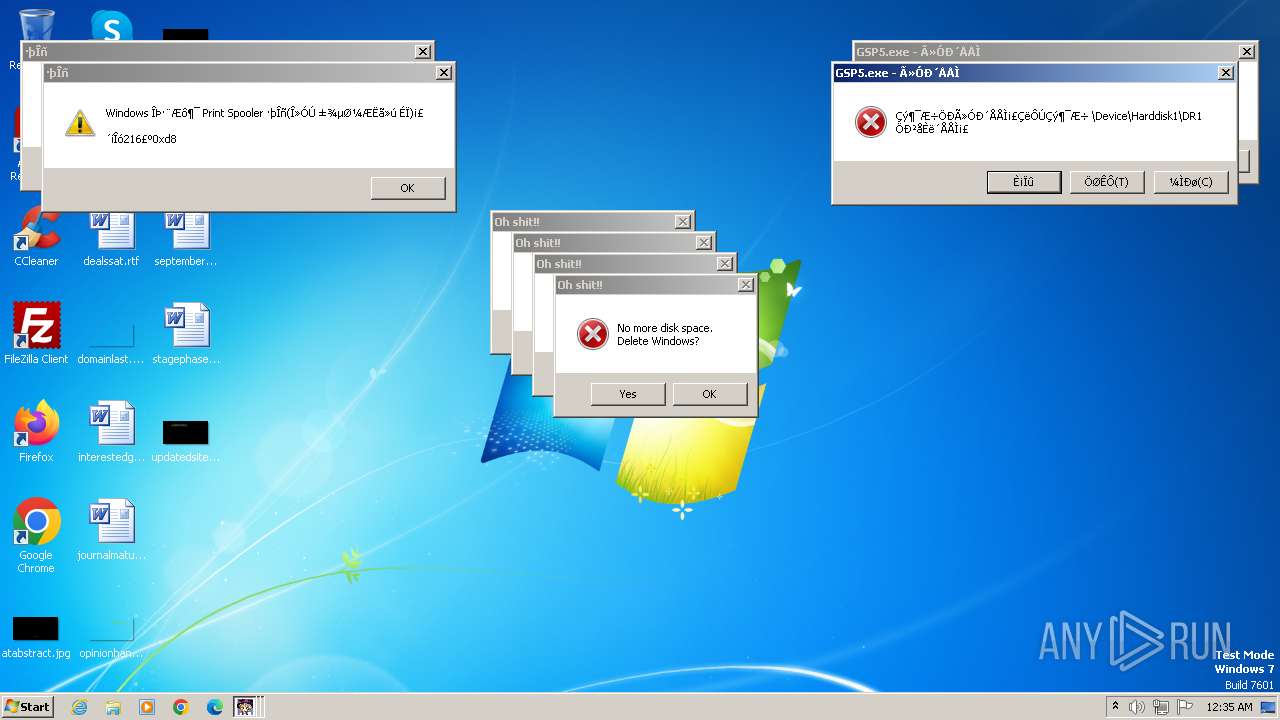Open the network status tray icon
The height and width of the screenshot is (720, 1280).
tap(1161, 707)
